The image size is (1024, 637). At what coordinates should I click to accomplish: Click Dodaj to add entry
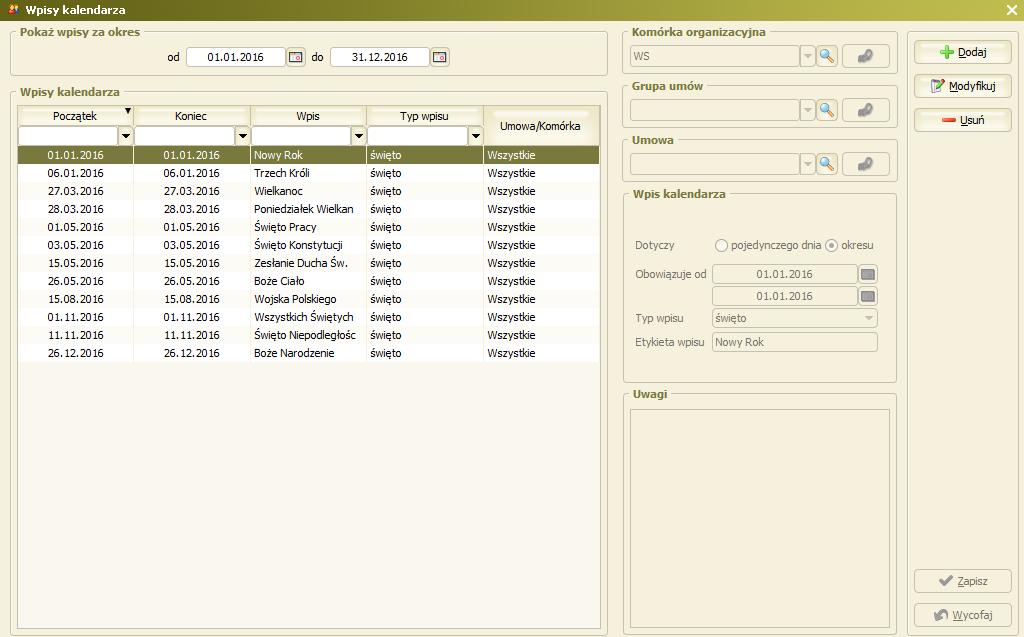963,52
